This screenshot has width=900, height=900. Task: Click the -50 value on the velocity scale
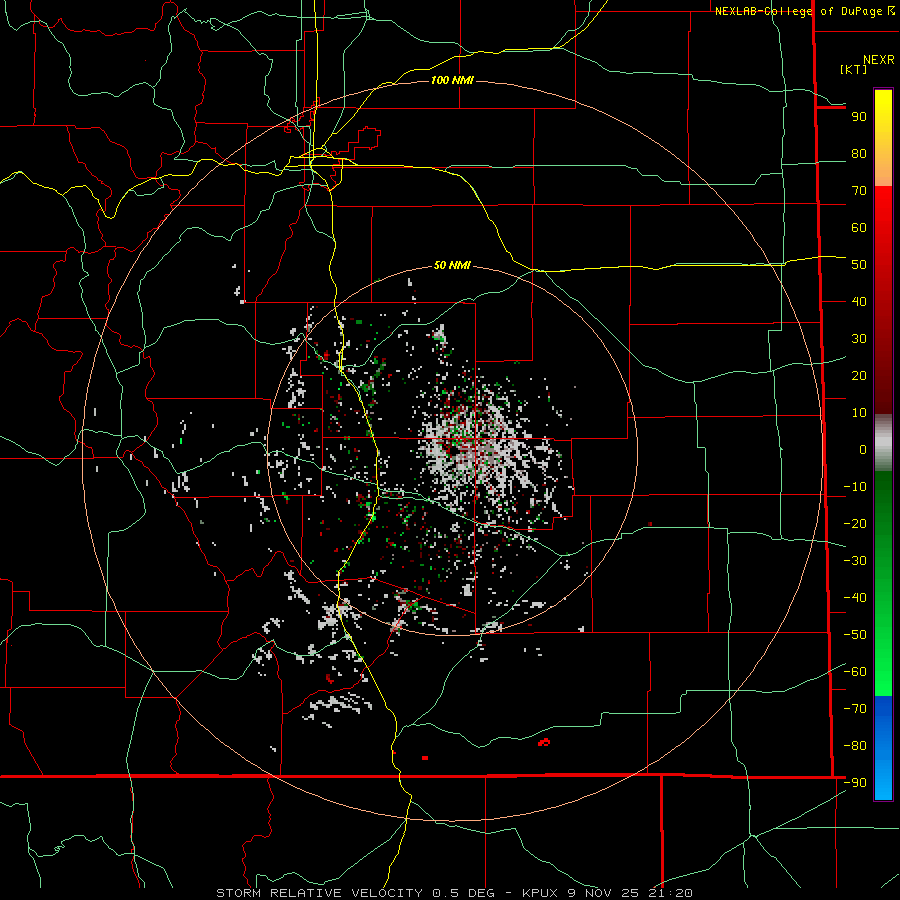pyautogui.click(x=855, y=635)
